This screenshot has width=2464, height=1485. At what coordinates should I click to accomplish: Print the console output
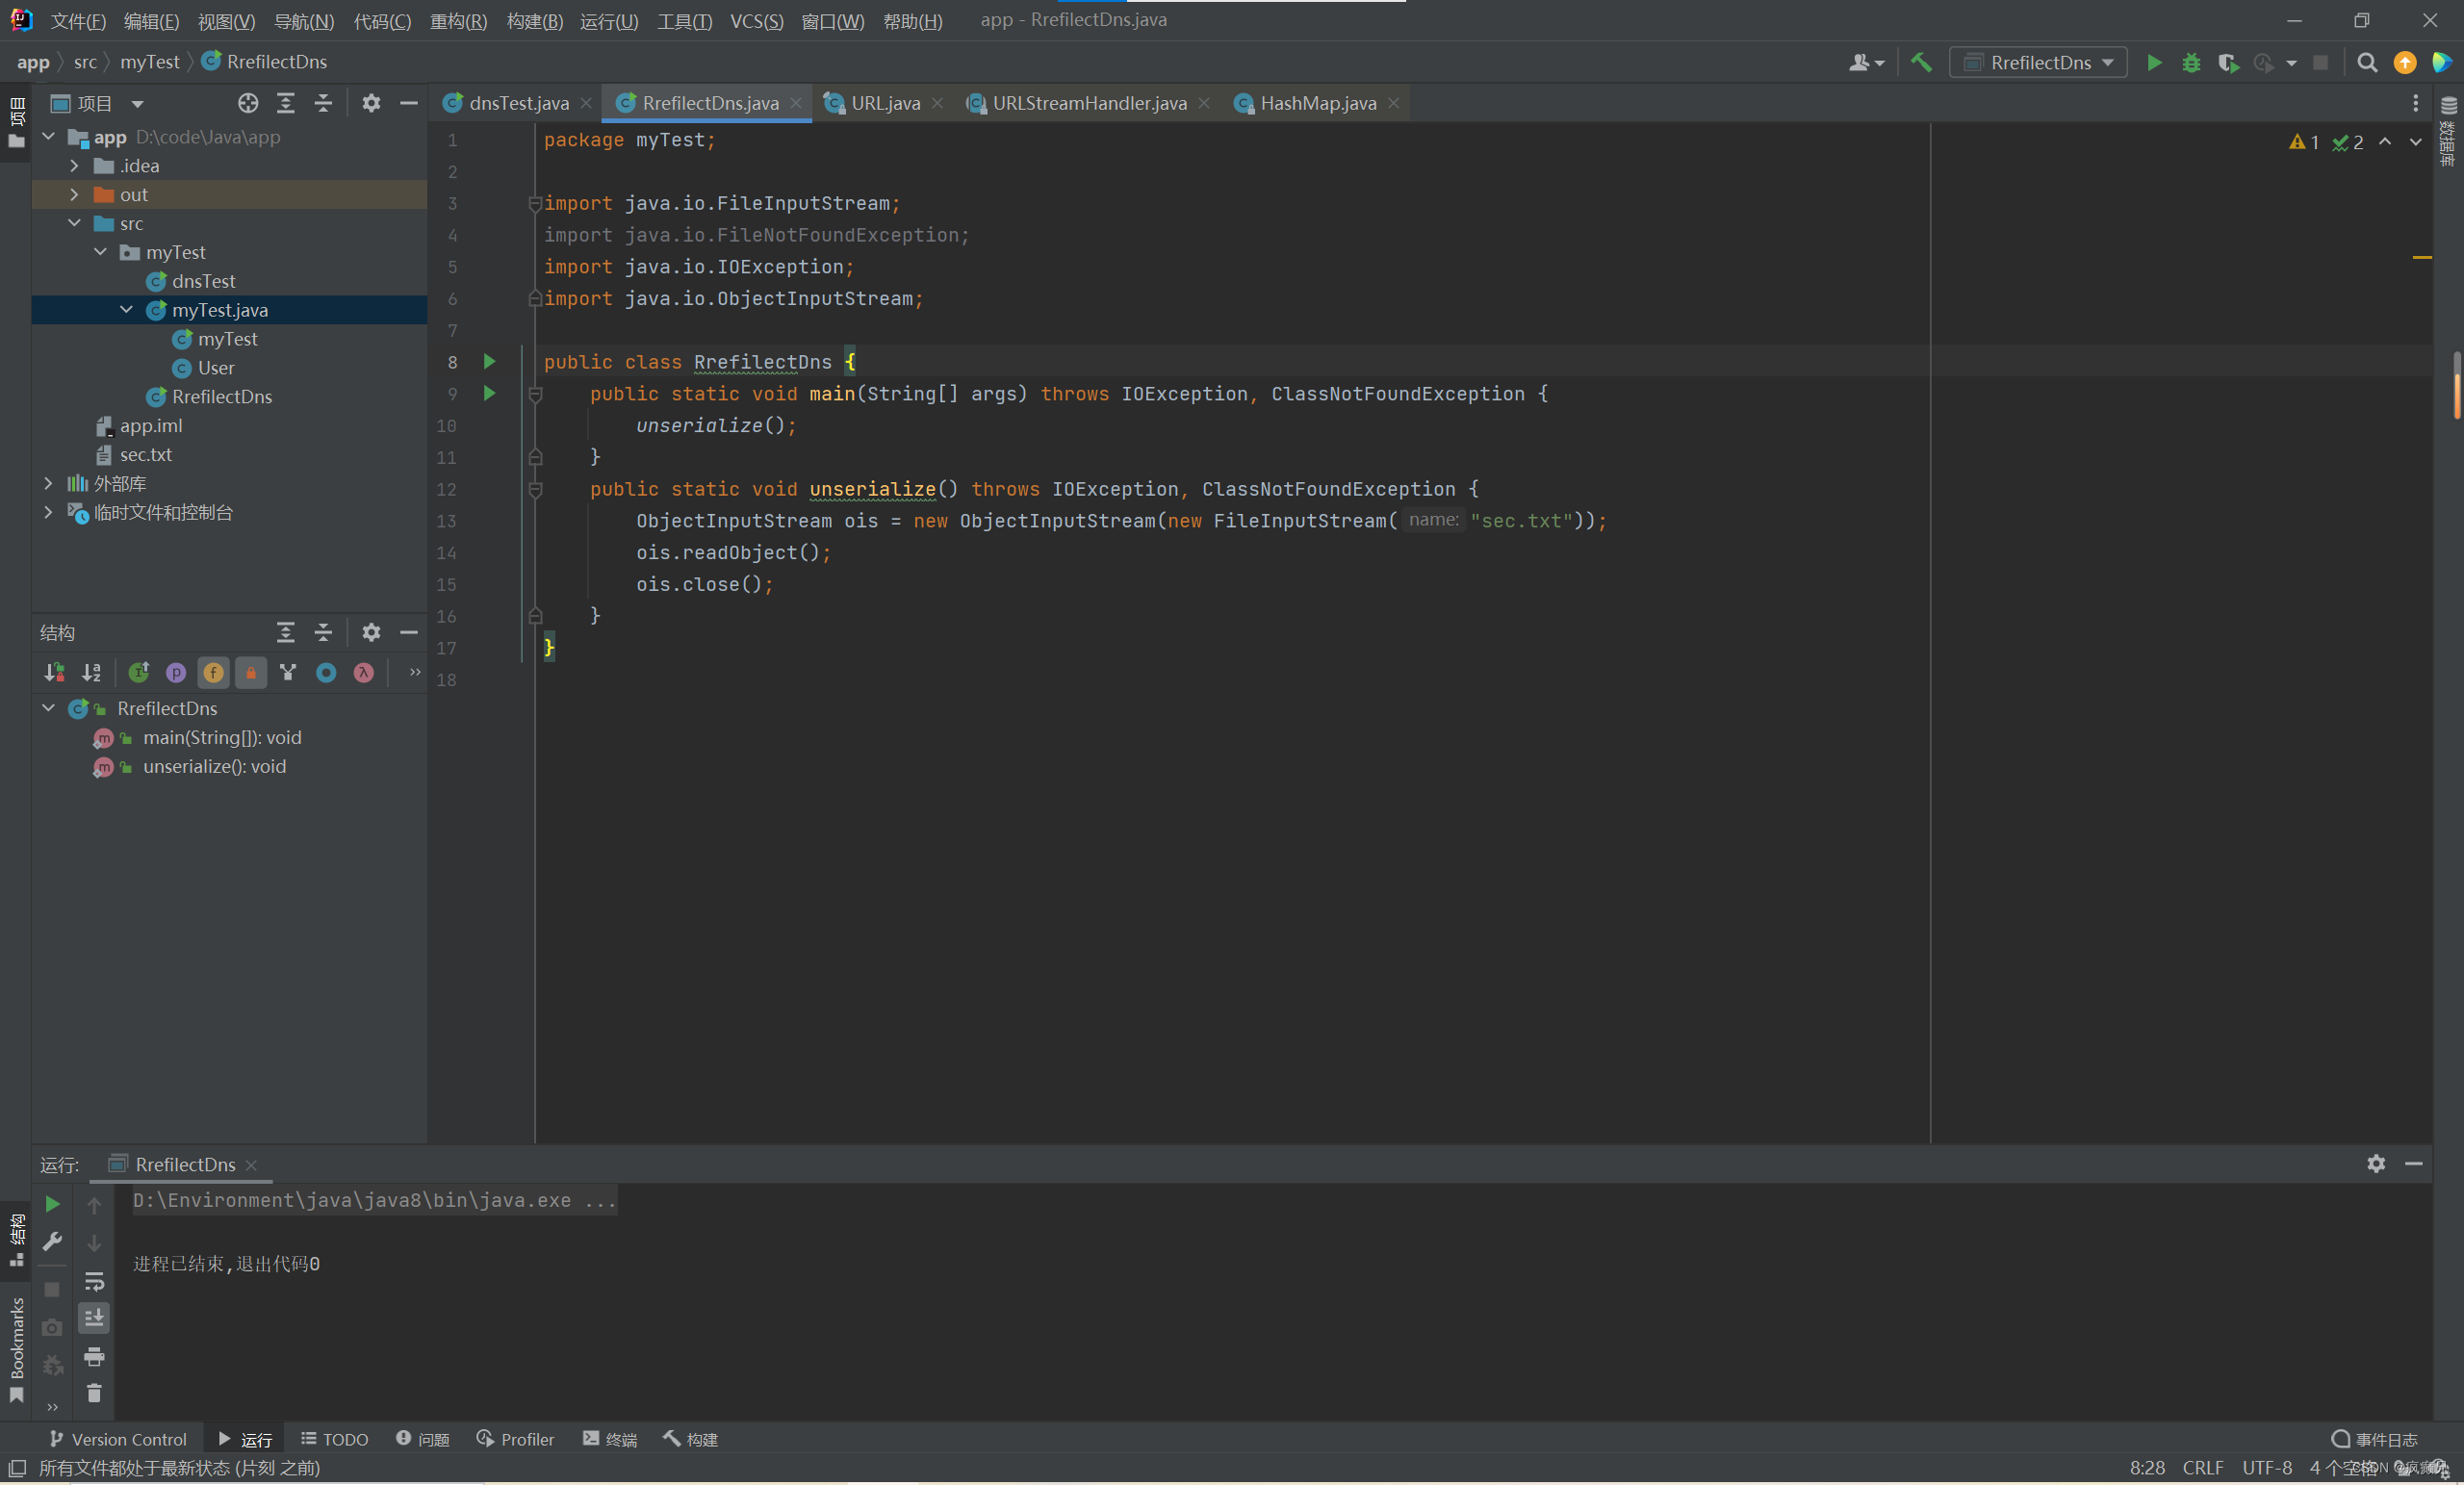94,1357
